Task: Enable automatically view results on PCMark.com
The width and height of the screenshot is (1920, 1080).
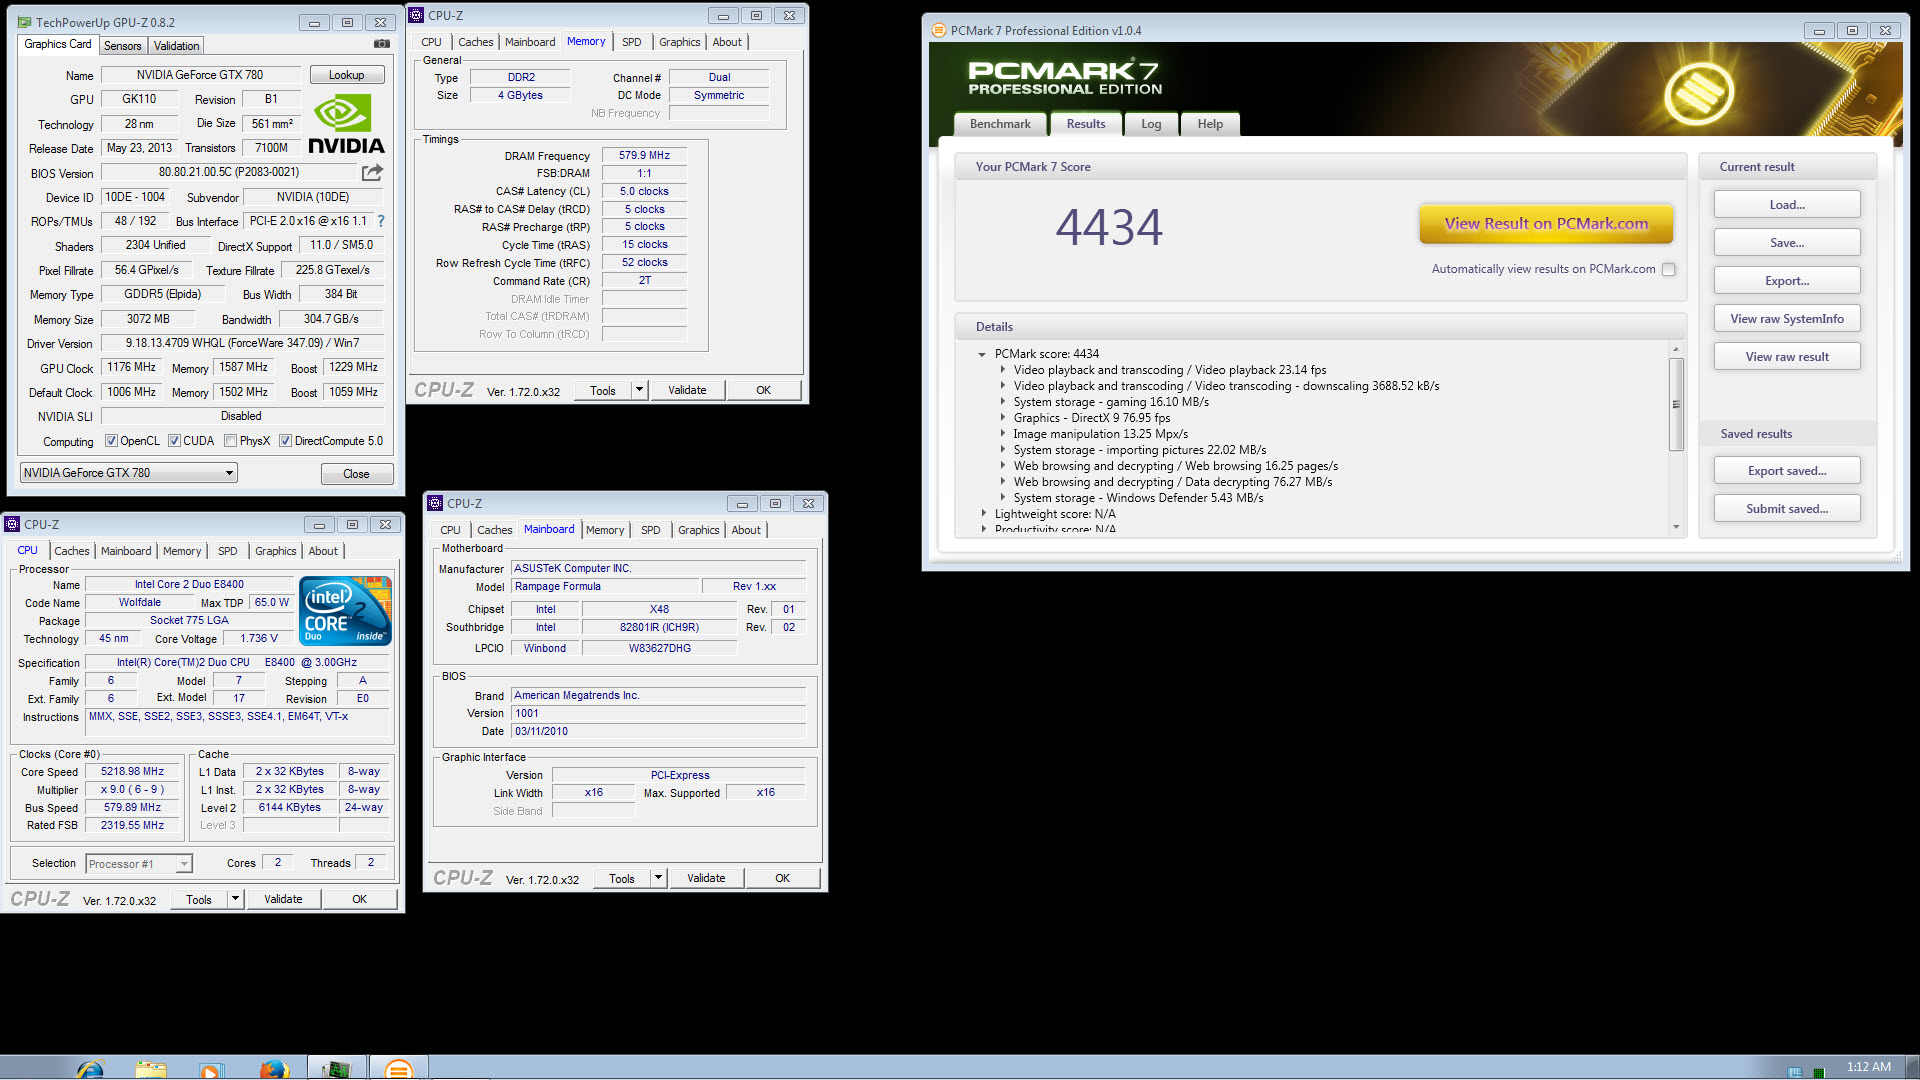Action: (x=1668, y=269)
